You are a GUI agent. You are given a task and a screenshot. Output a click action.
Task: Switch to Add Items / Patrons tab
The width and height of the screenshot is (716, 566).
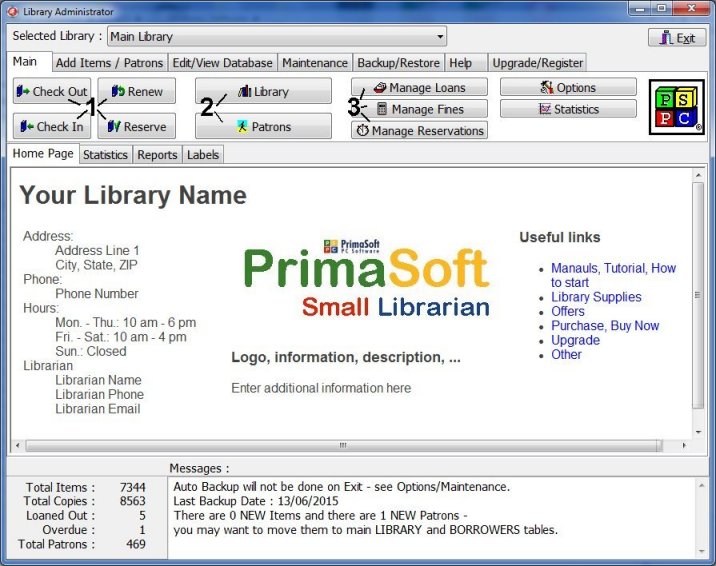109,63
